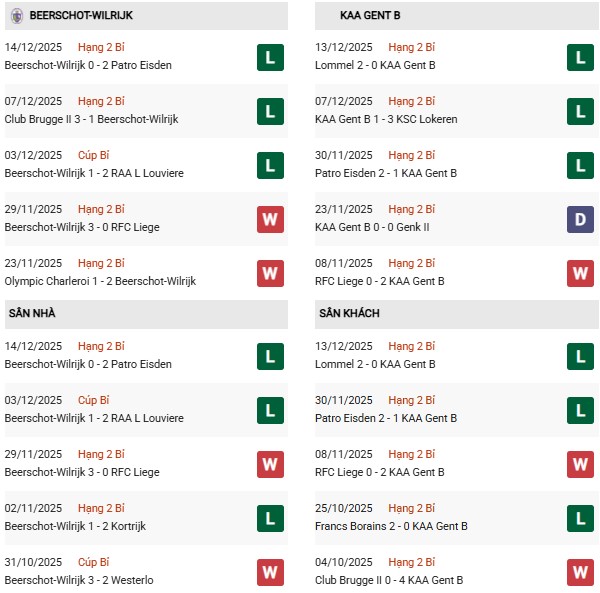Click the D badge for KAA Gent B 0-0 Genk II
600x593 pixels.
pyautogui.click(x=580, y=219)
